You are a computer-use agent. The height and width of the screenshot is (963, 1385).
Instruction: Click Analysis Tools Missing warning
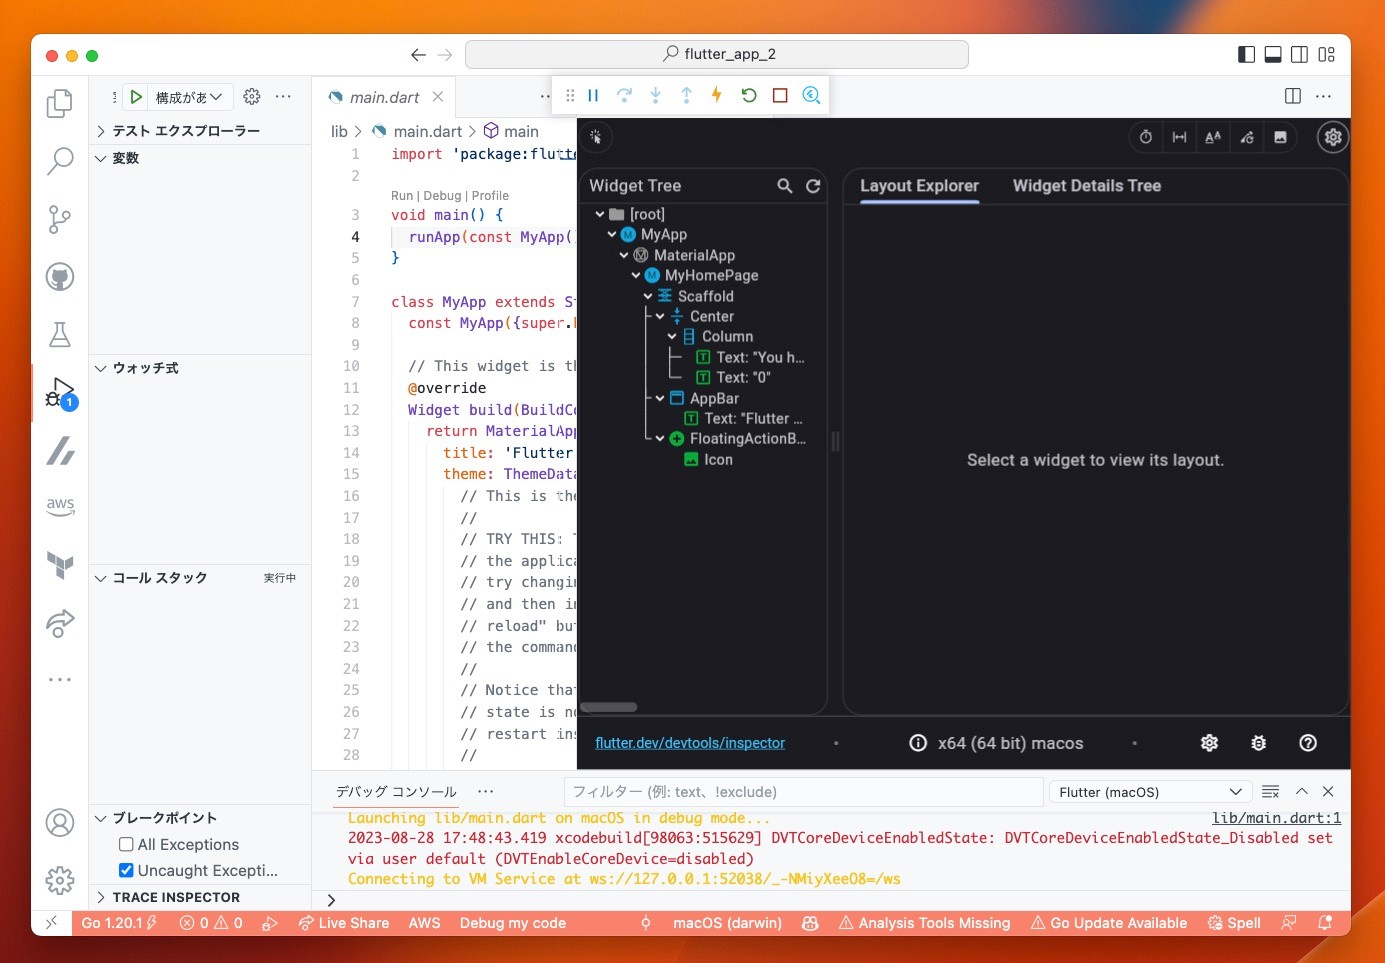[x=924, y=923]
